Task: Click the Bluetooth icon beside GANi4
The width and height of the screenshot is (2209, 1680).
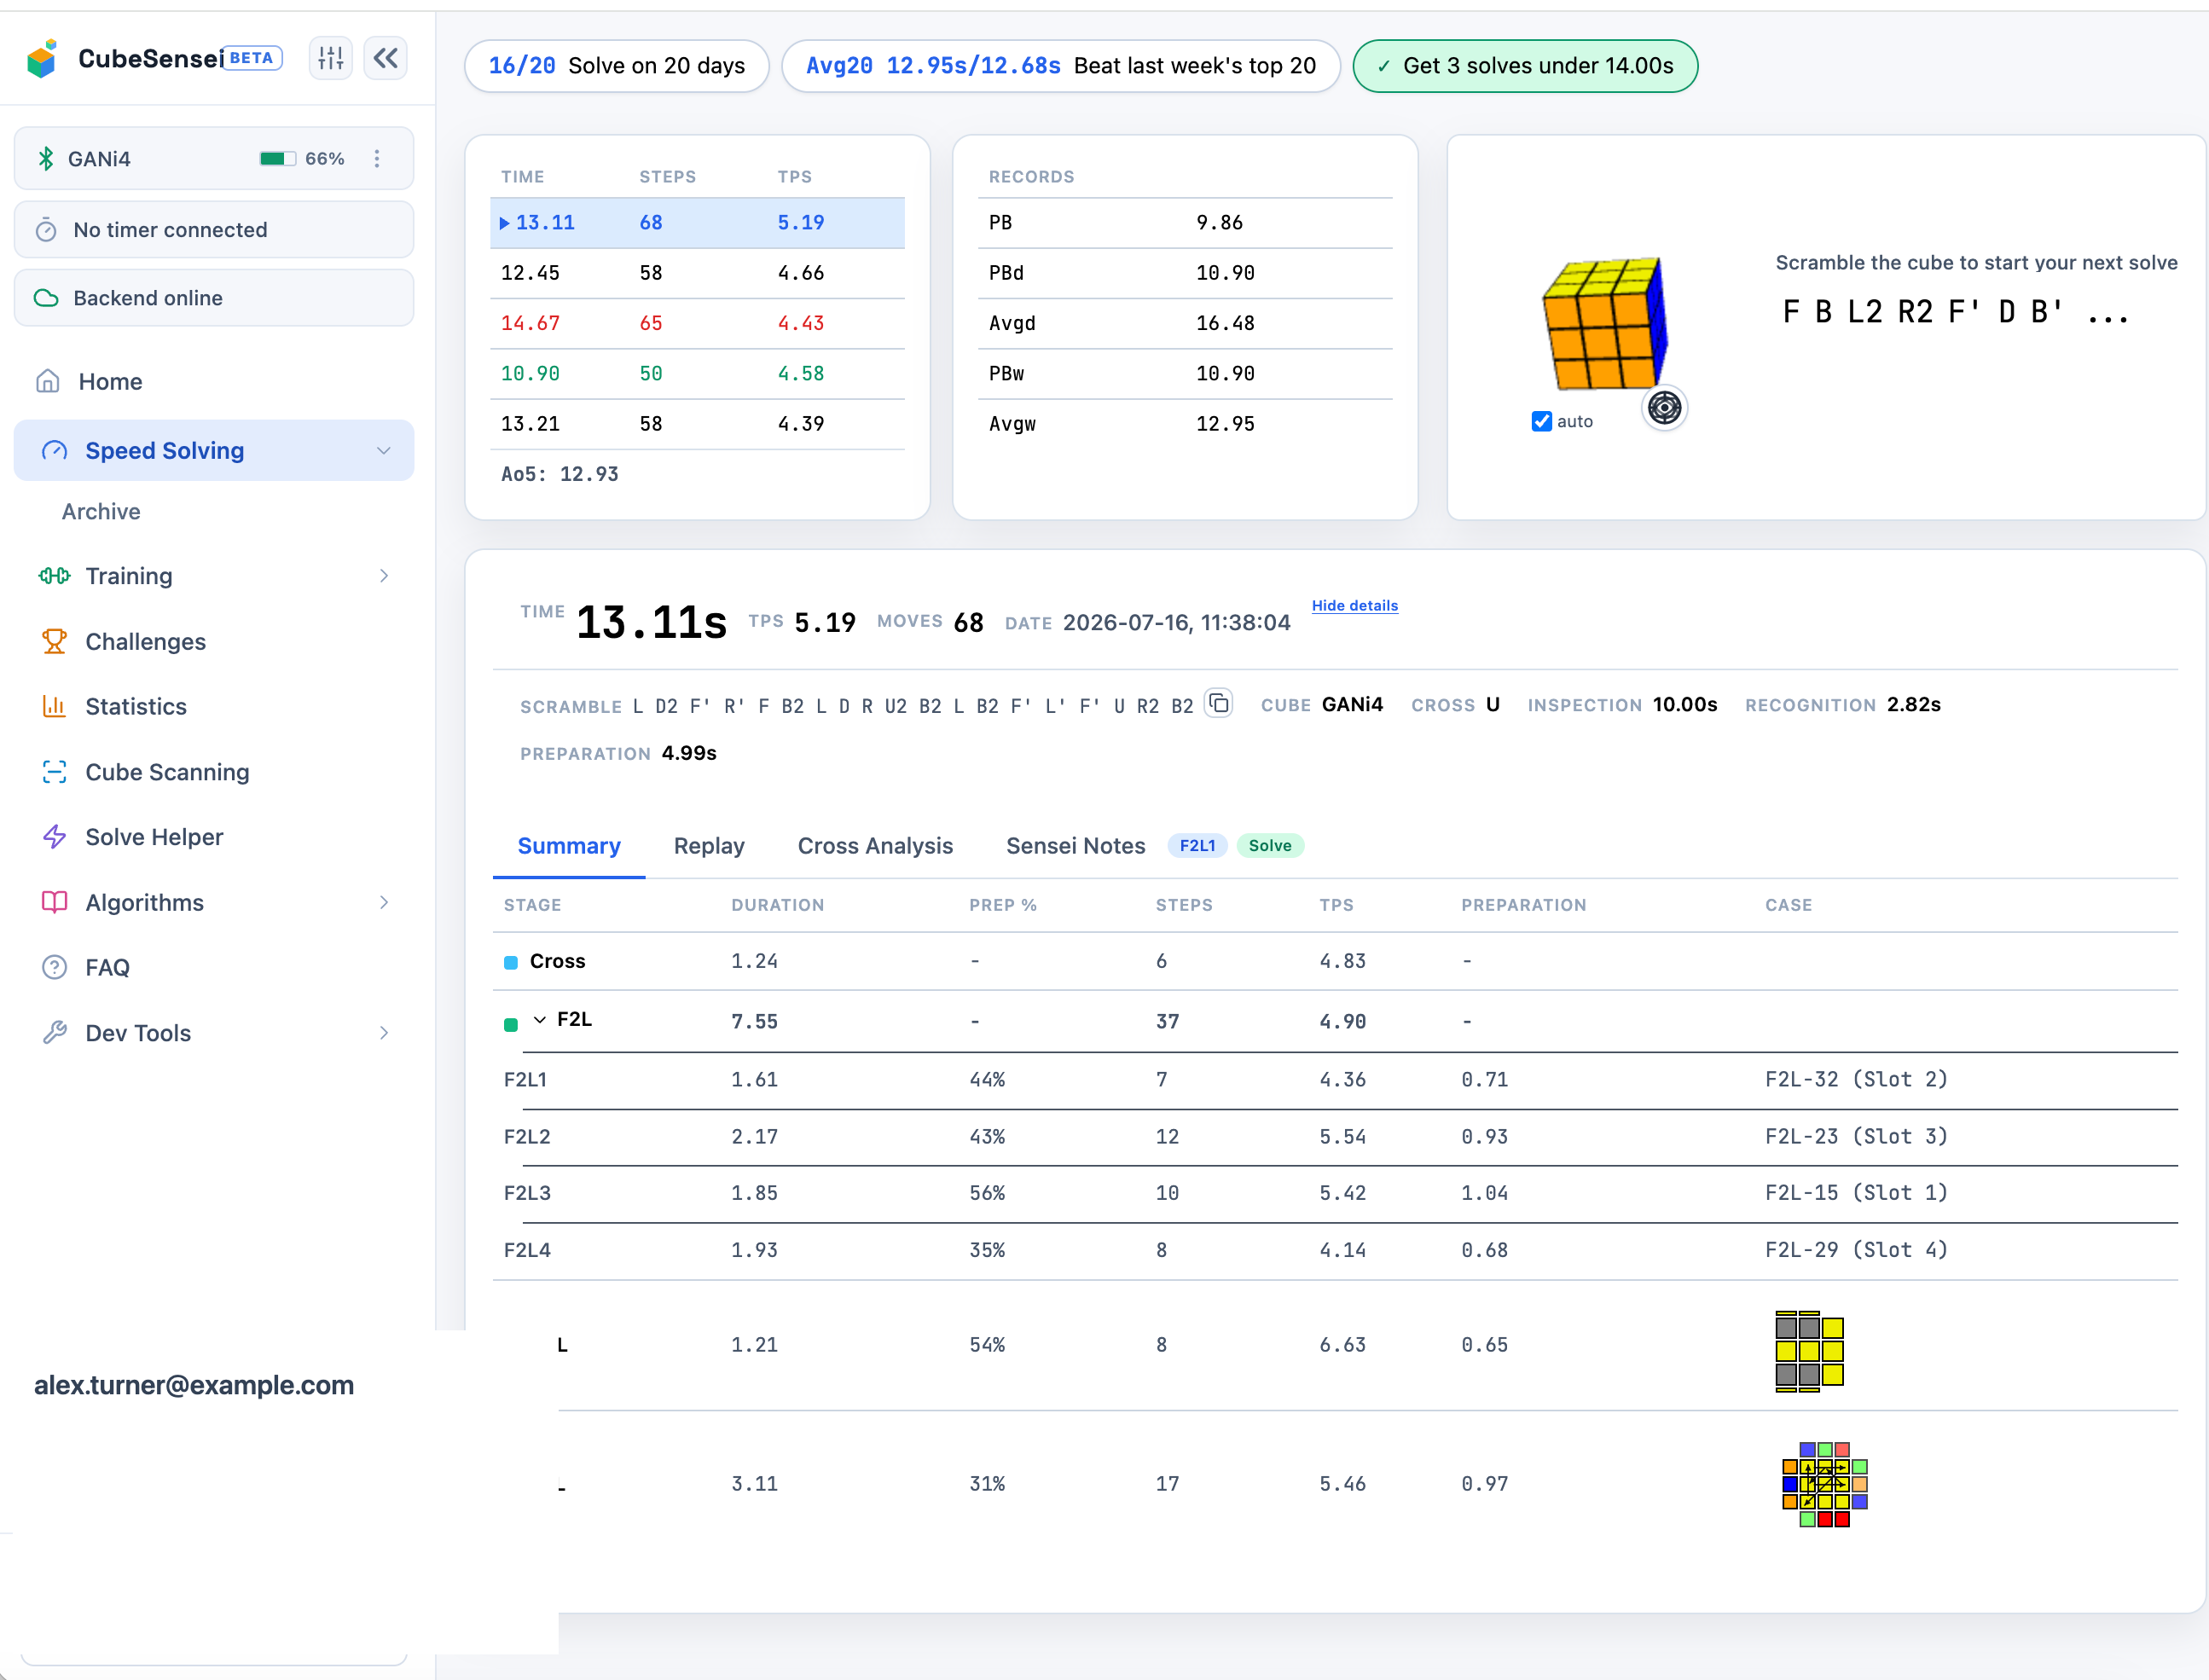Action: [x=46, y=159]
